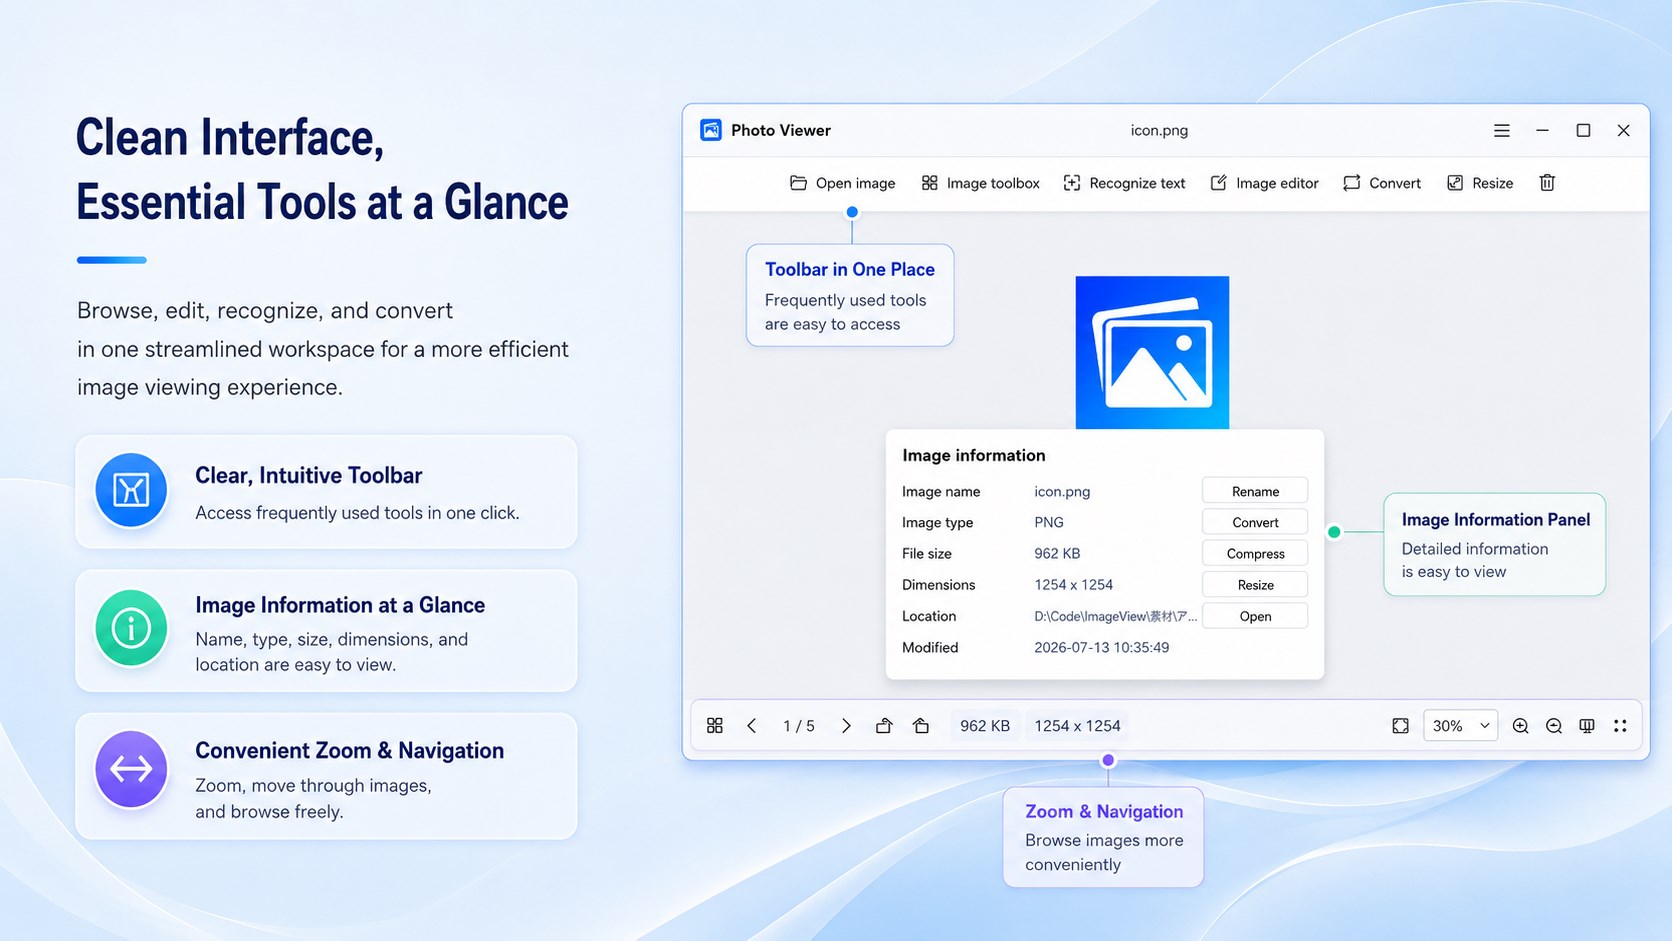
Task: Launch the Image editor
Action: click(1264, 183)
